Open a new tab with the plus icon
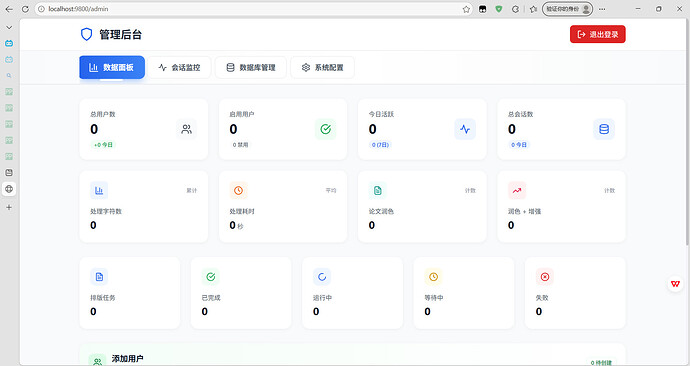Viewport: 690px width, 366px height. click(x=9, y=207)
